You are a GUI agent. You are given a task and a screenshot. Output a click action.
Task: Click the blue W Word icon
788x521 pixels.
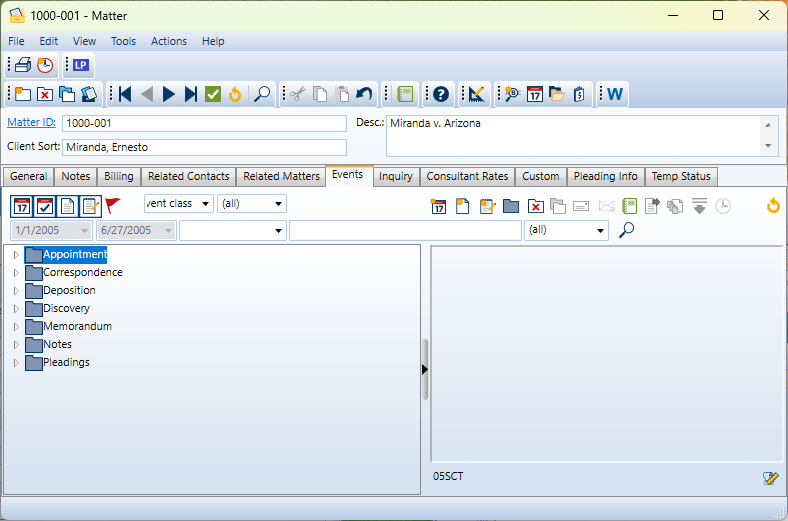[614, 94]
